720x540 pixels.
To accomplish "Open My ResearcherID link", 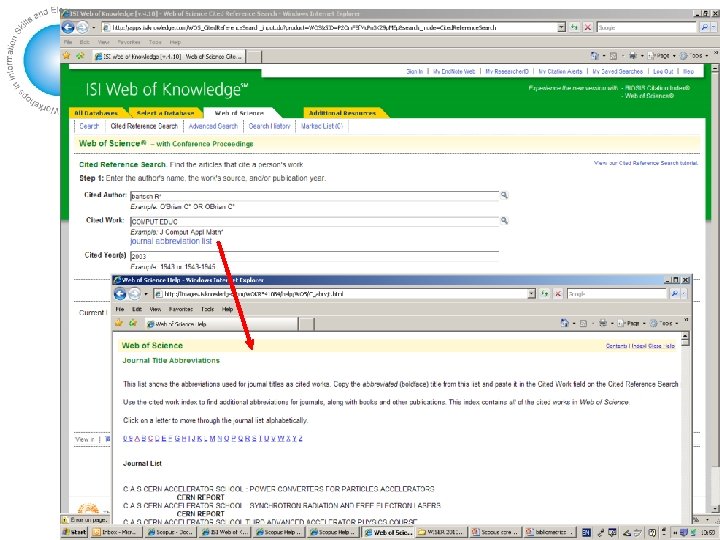I will coord(507,72).
